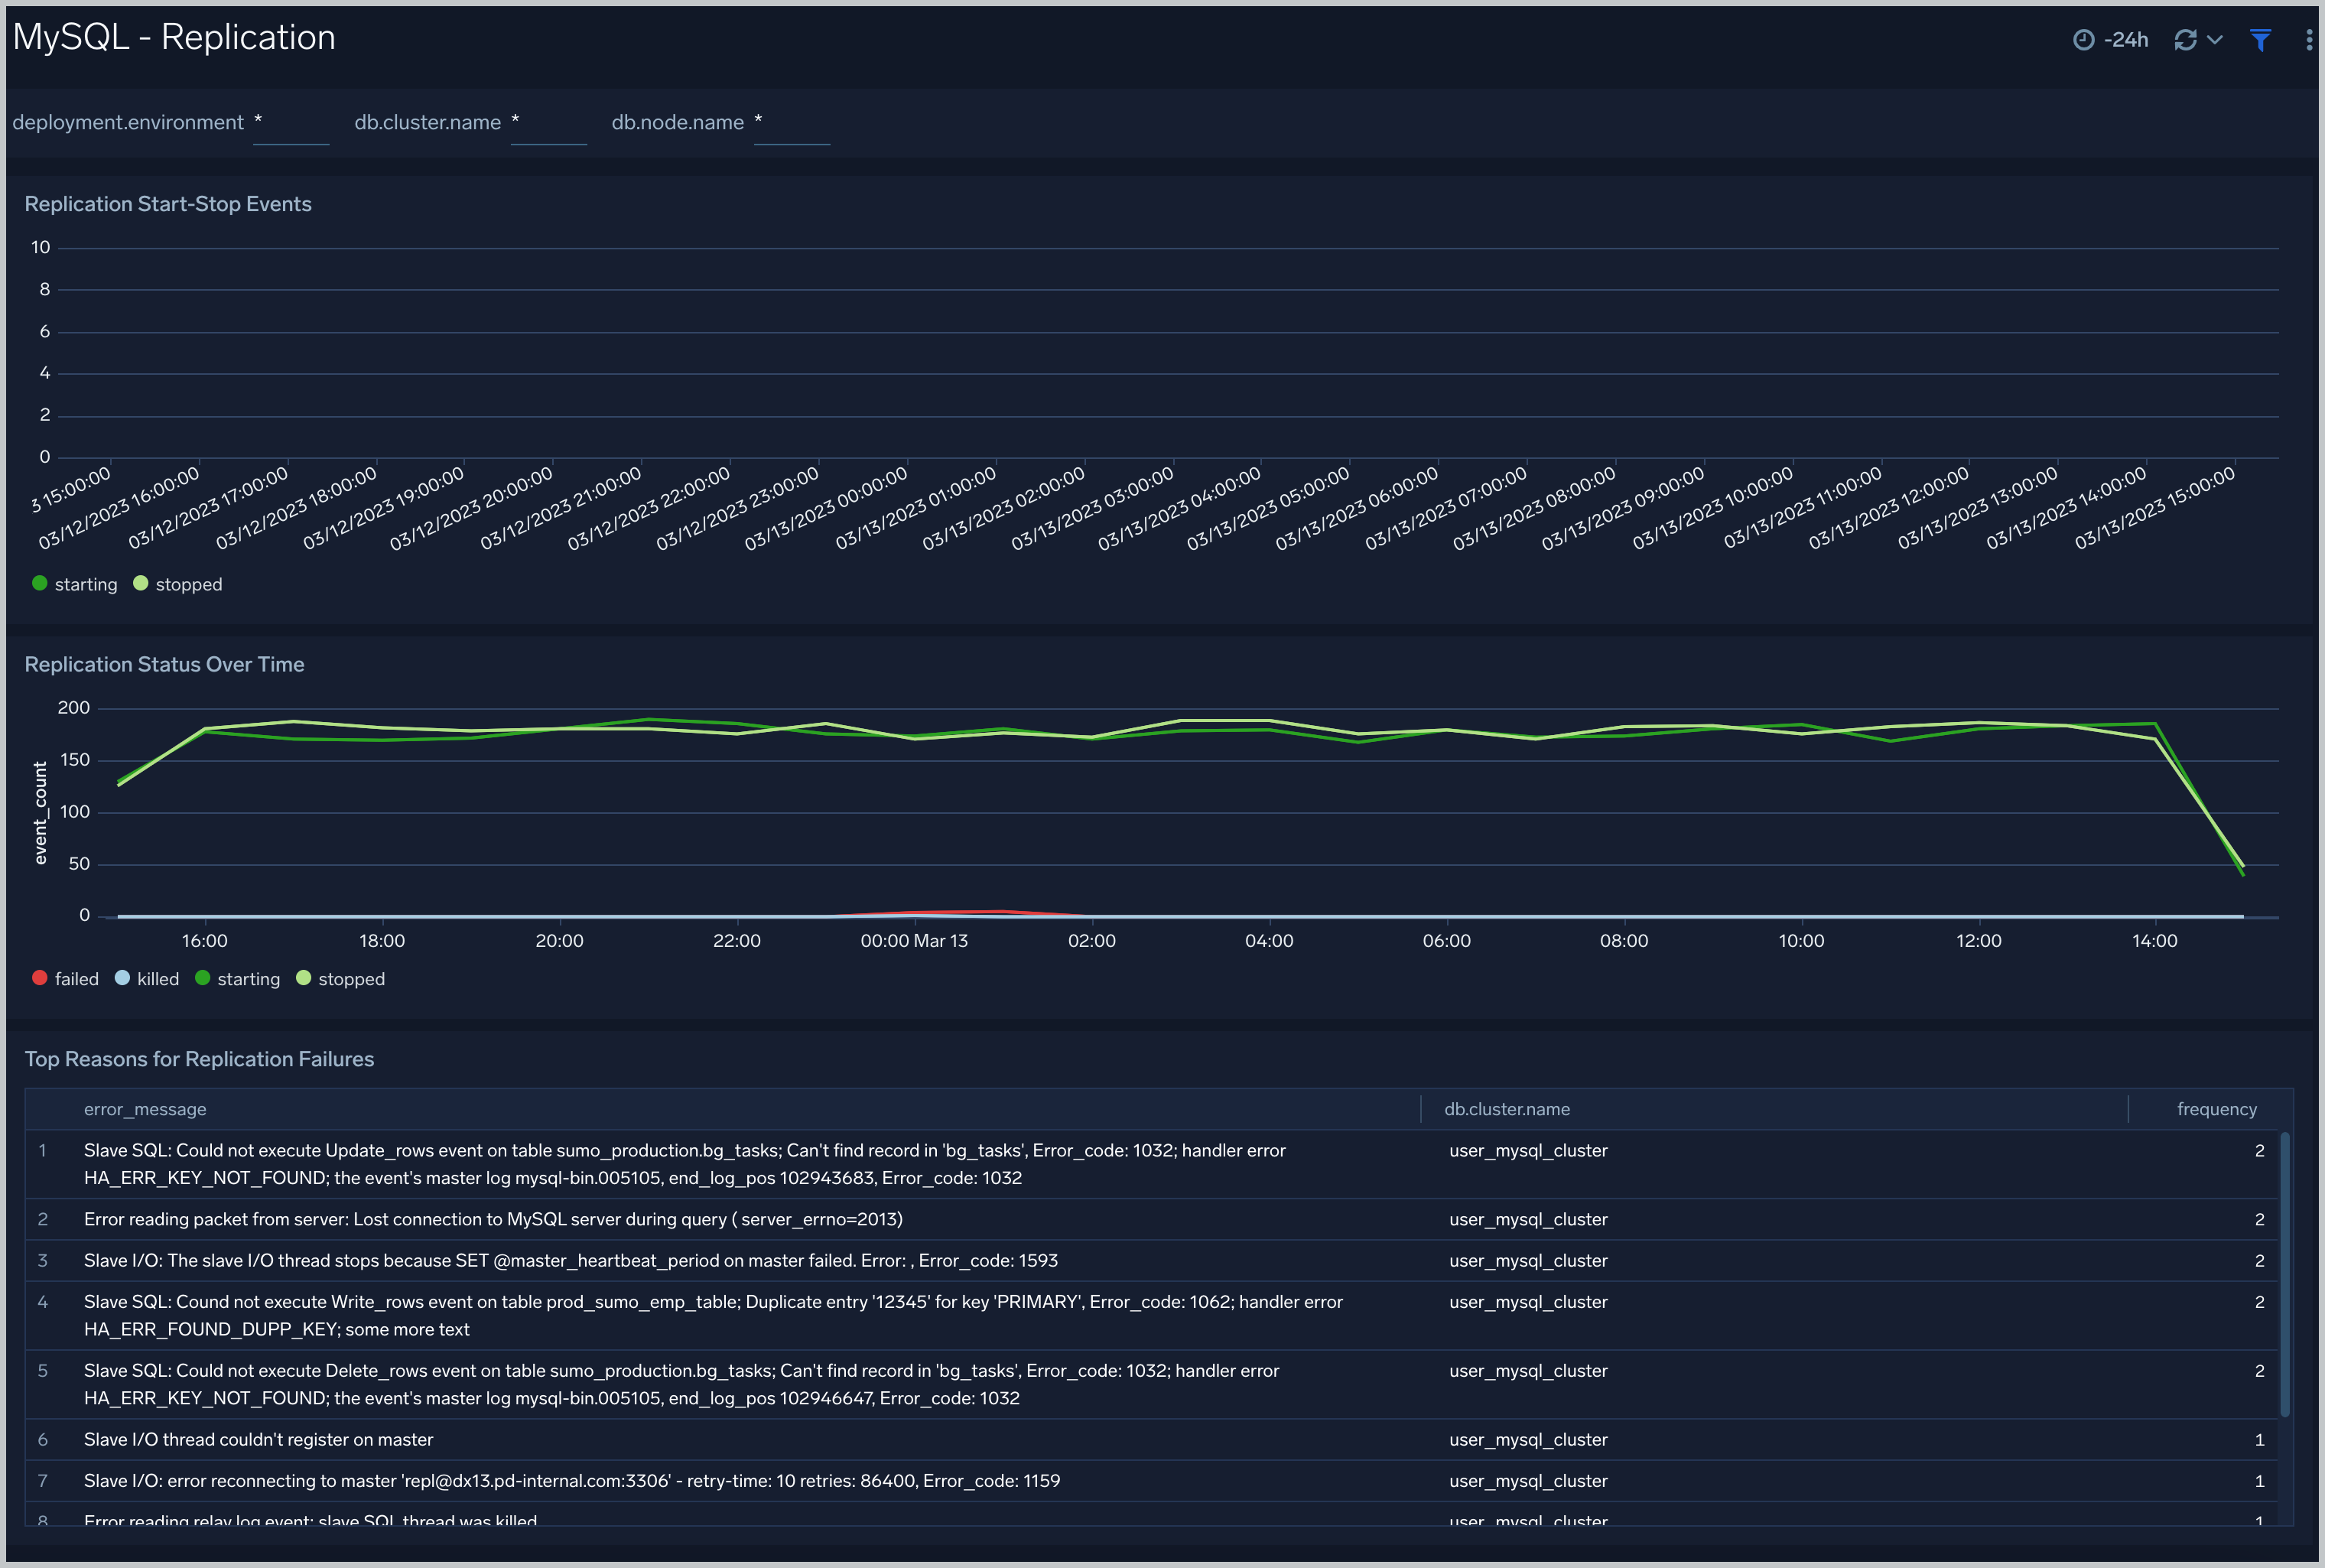The image size is (2325, 1568).
Task: Click the refresh dashboard icon
Action: pyautogui.click(x=2185, y=39)
